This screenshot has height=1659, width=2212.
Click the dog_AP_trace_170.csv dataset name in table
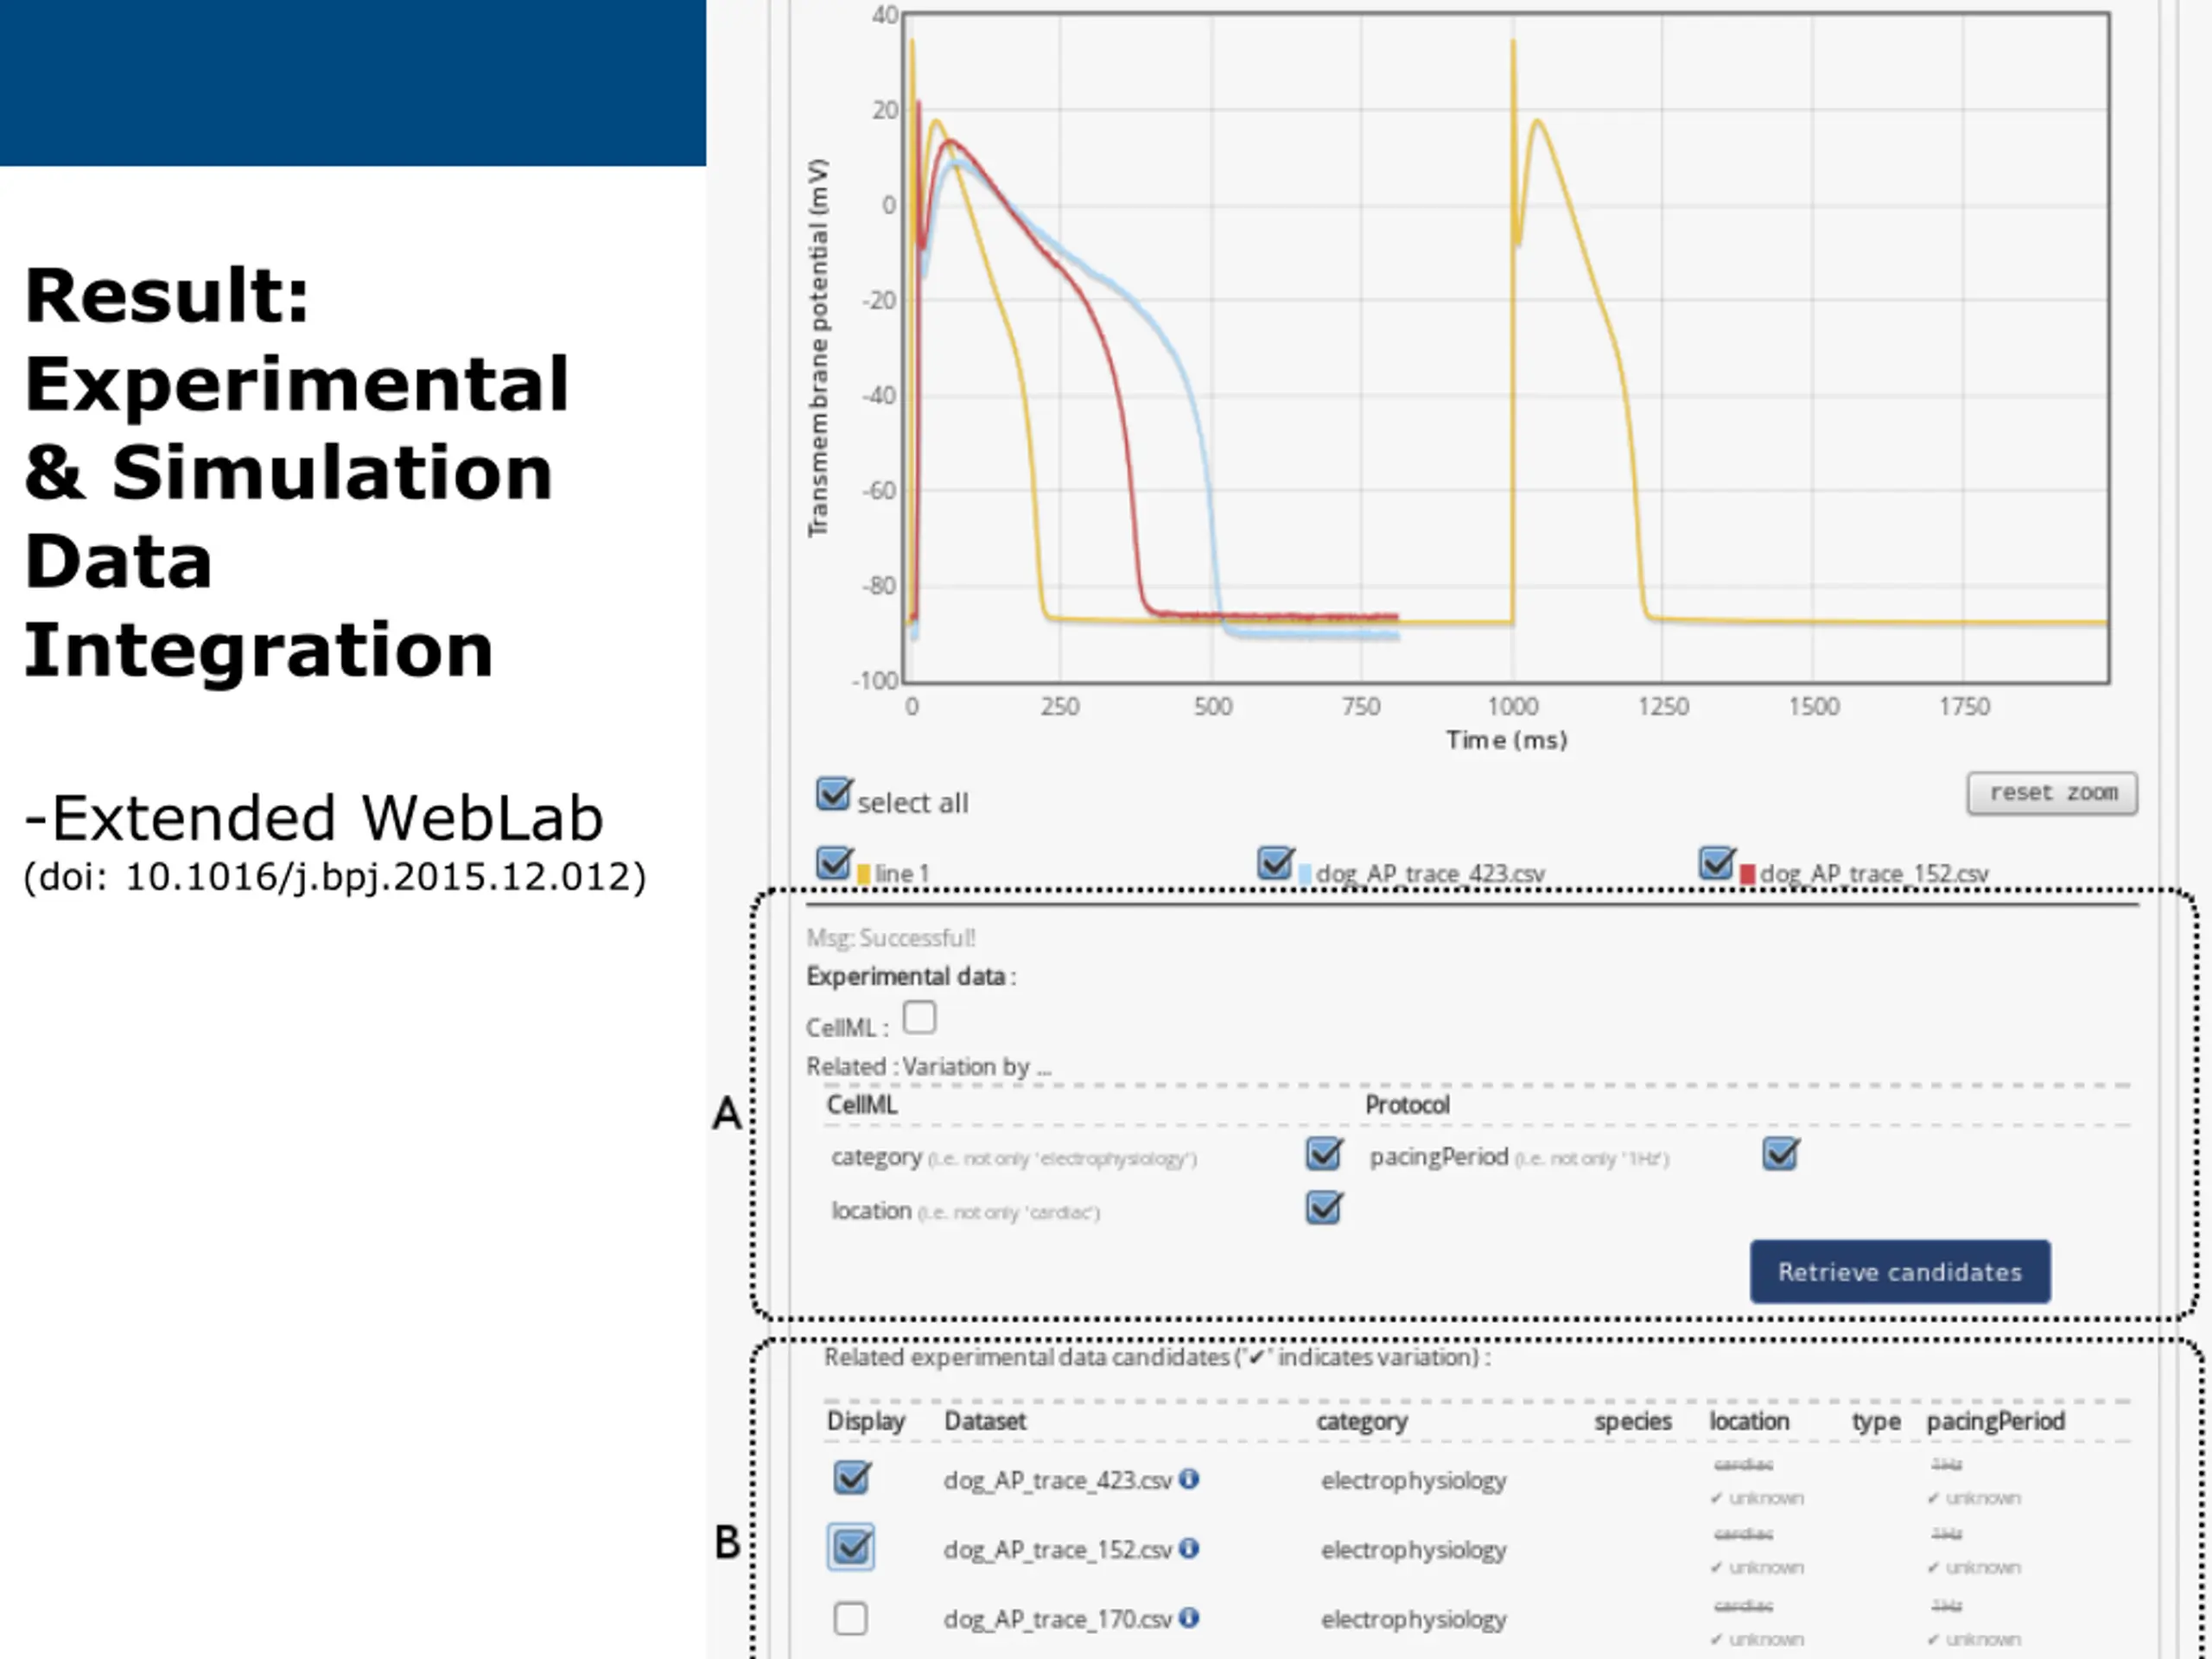(x=1058, y=1620)
